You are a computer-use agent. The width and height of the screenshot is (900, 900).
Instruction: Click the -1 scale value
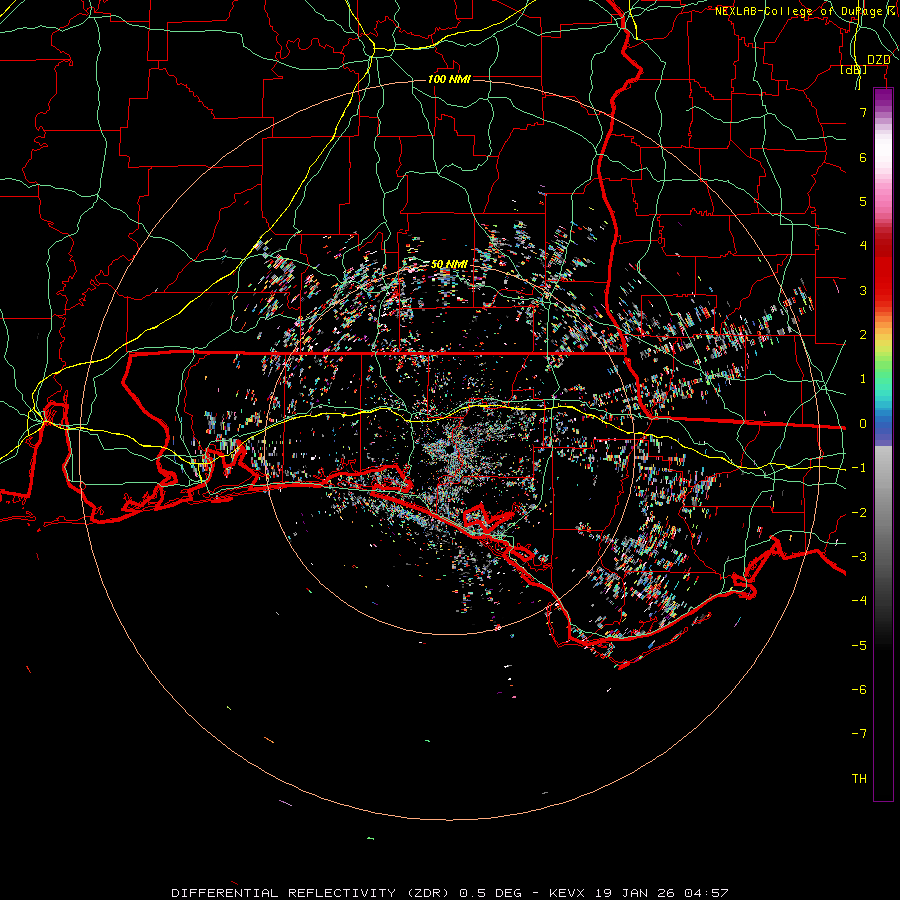click(x=859, y=468)
